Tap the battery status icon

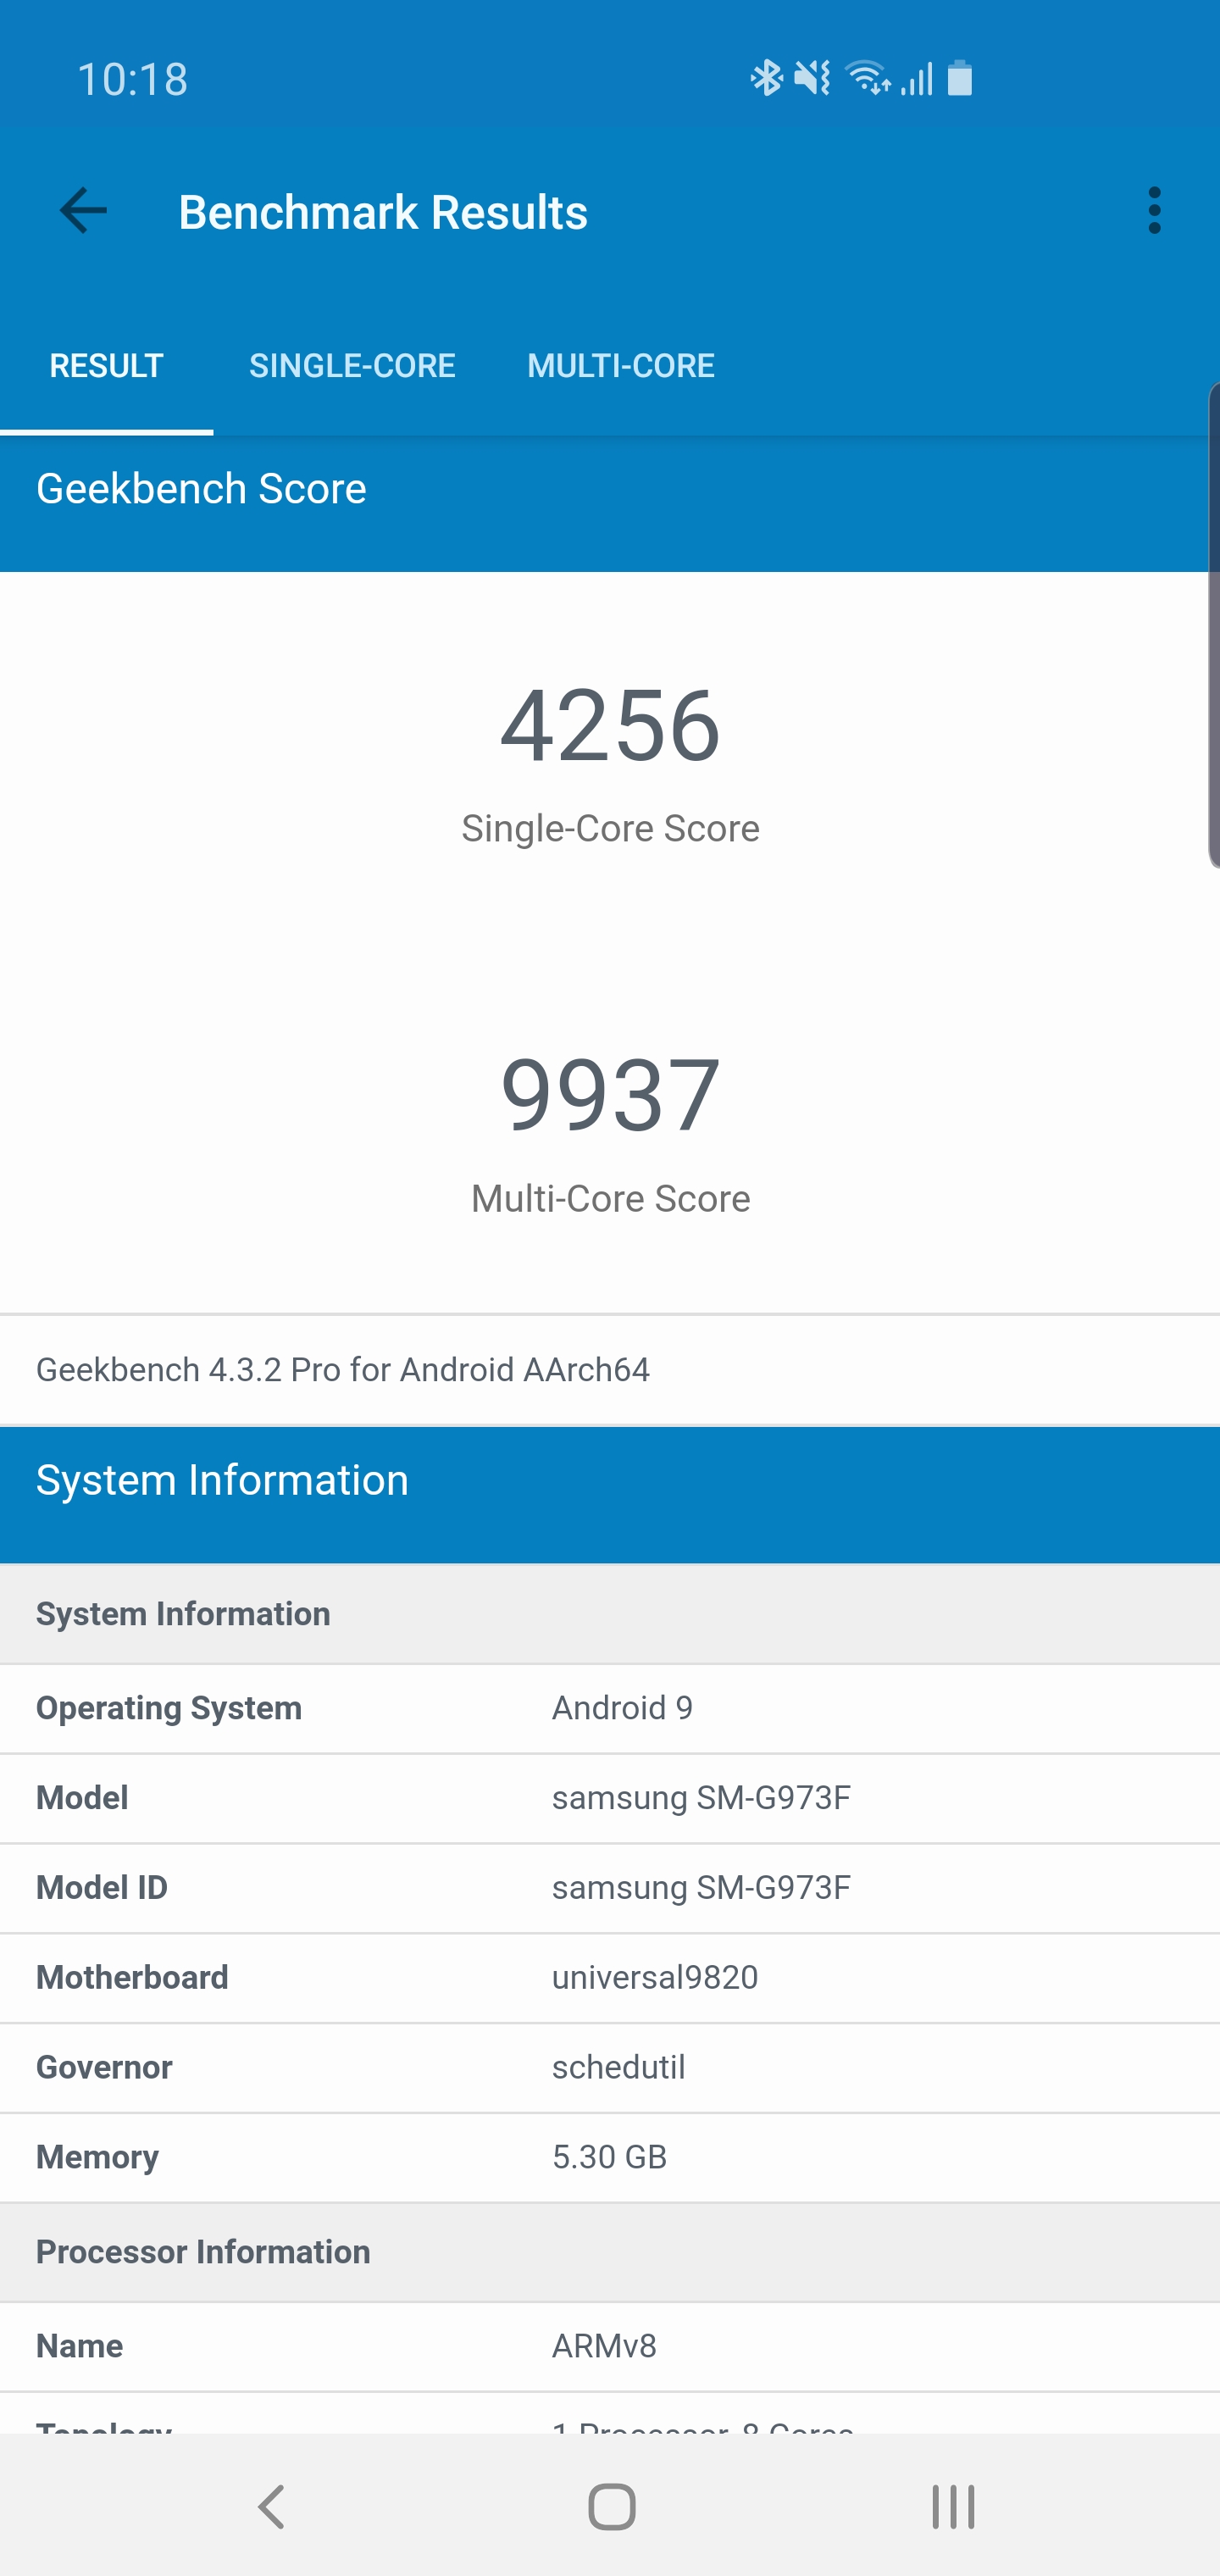click(960, 78)
